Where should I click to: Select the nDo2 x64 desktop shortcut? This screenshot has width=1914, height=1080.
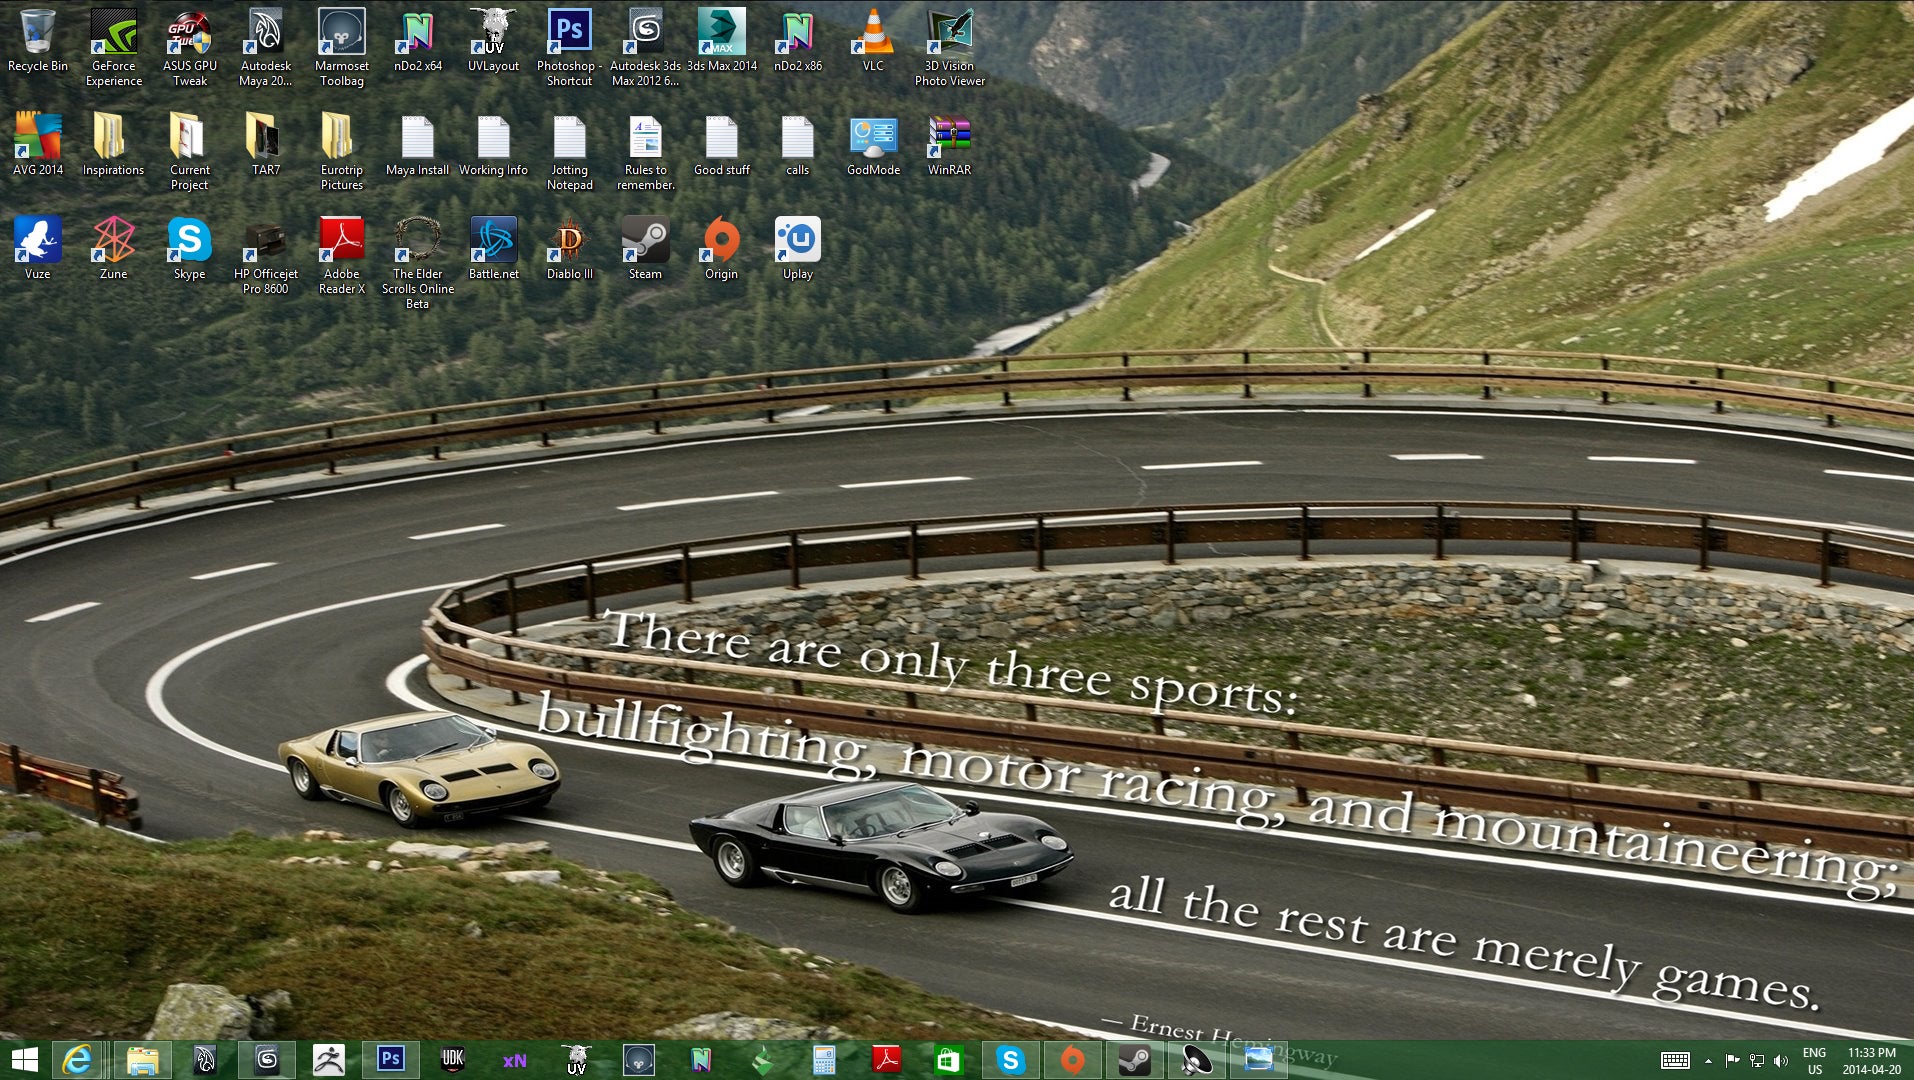[x=418, y=42]
